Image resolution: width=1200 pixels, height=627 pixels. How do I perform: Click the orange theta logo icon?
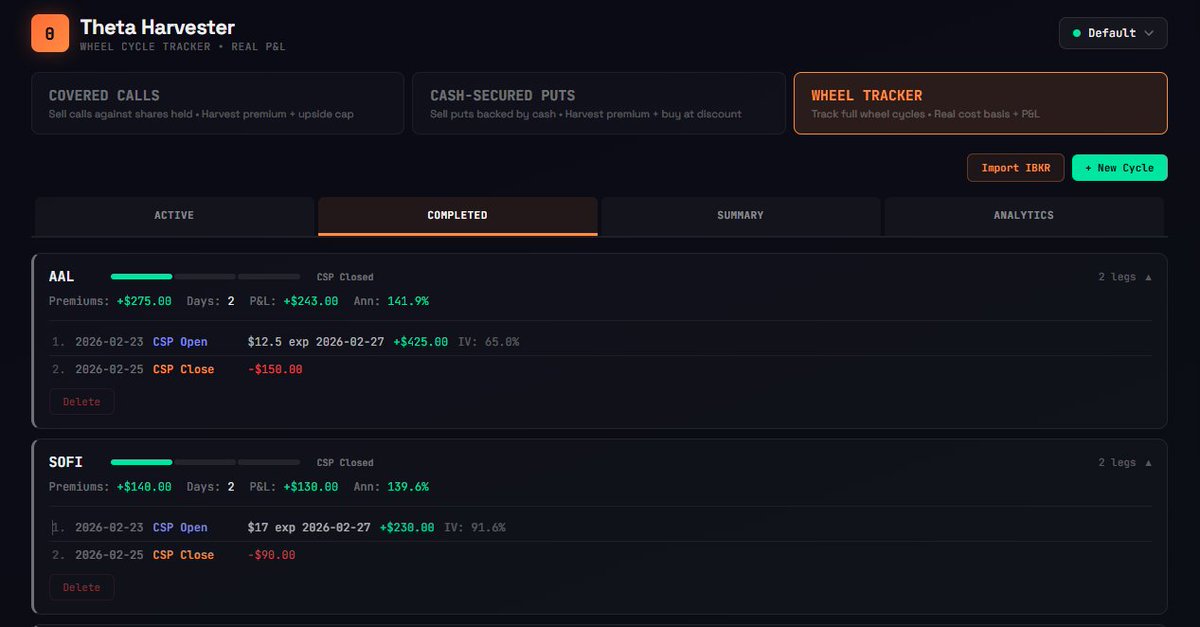tap(50, 33)
